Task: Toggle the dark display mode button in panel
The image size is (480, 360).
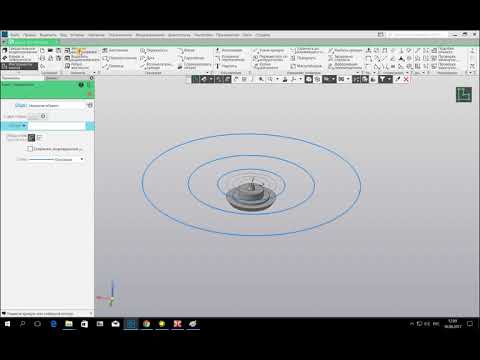Action: [31, 137]
